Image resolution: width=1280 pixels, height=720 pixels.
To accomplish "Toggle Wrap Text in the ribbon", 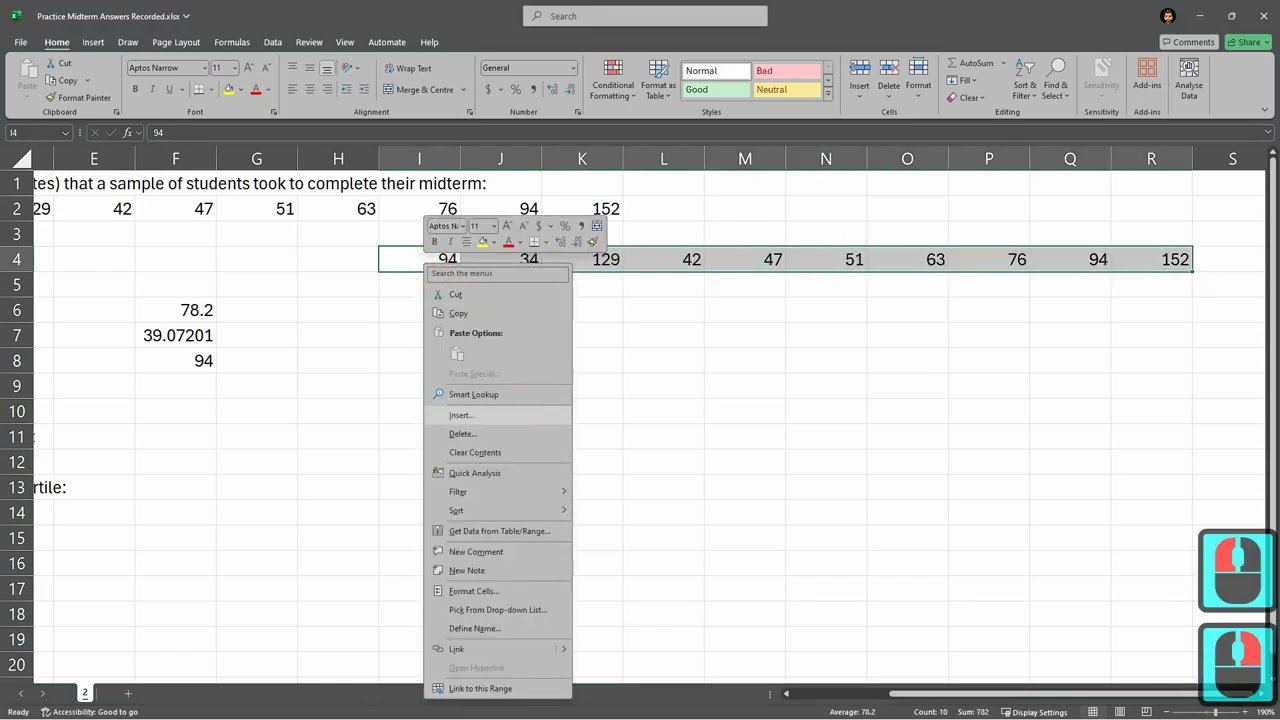I will pos(408,68).
